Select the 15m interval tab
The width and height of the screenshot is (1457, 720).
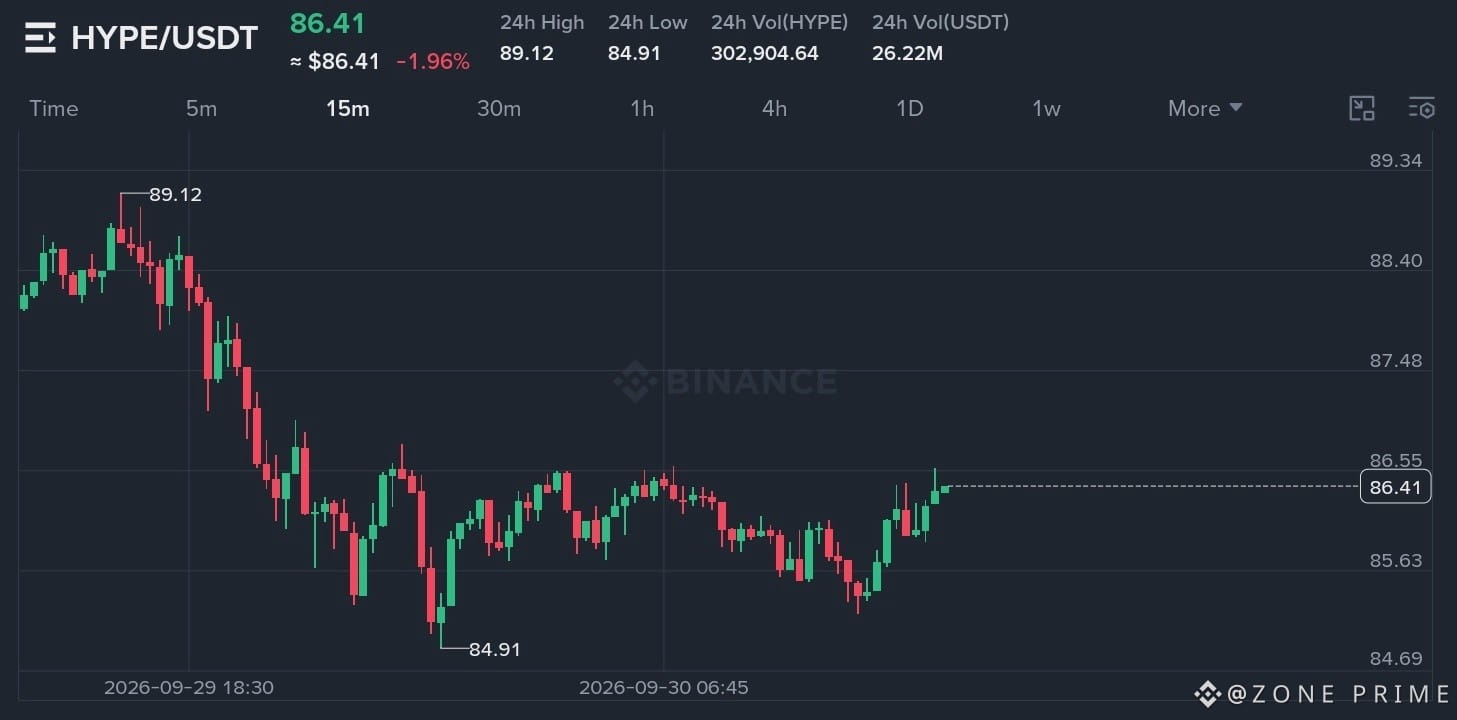coord(348,108)
